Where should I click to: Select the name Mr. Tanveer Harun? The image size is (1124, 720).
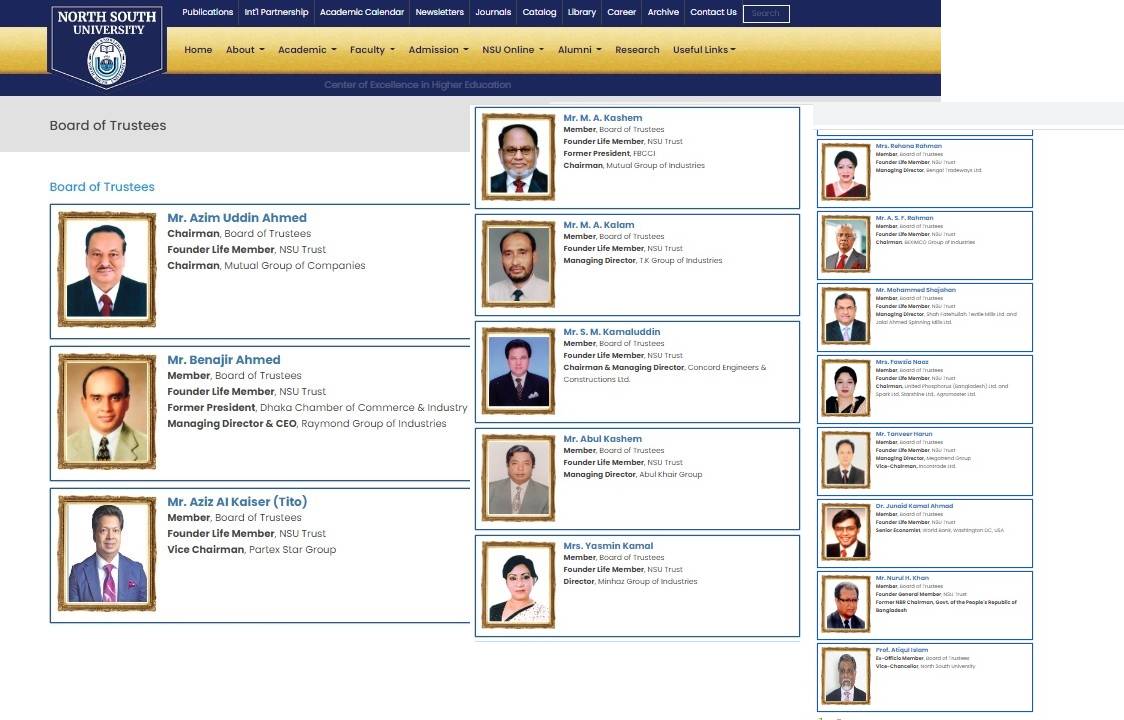pyautogui.click(x=904, y=433)
